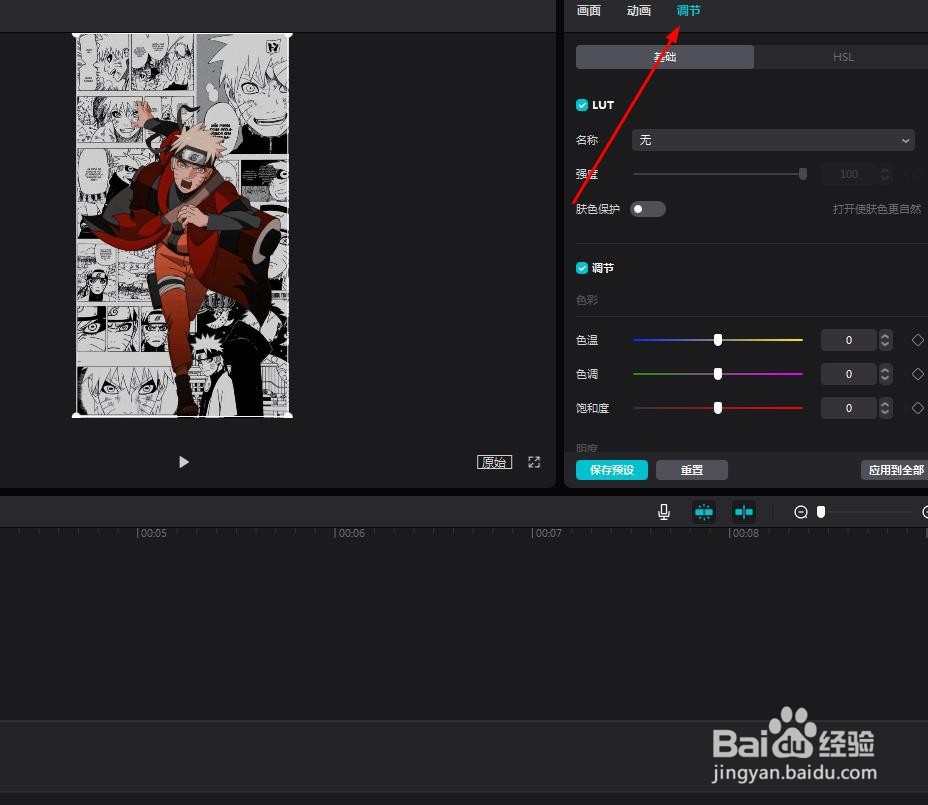Click the 饱和度 value input field

pyautogui.click(x=848, y=408)
